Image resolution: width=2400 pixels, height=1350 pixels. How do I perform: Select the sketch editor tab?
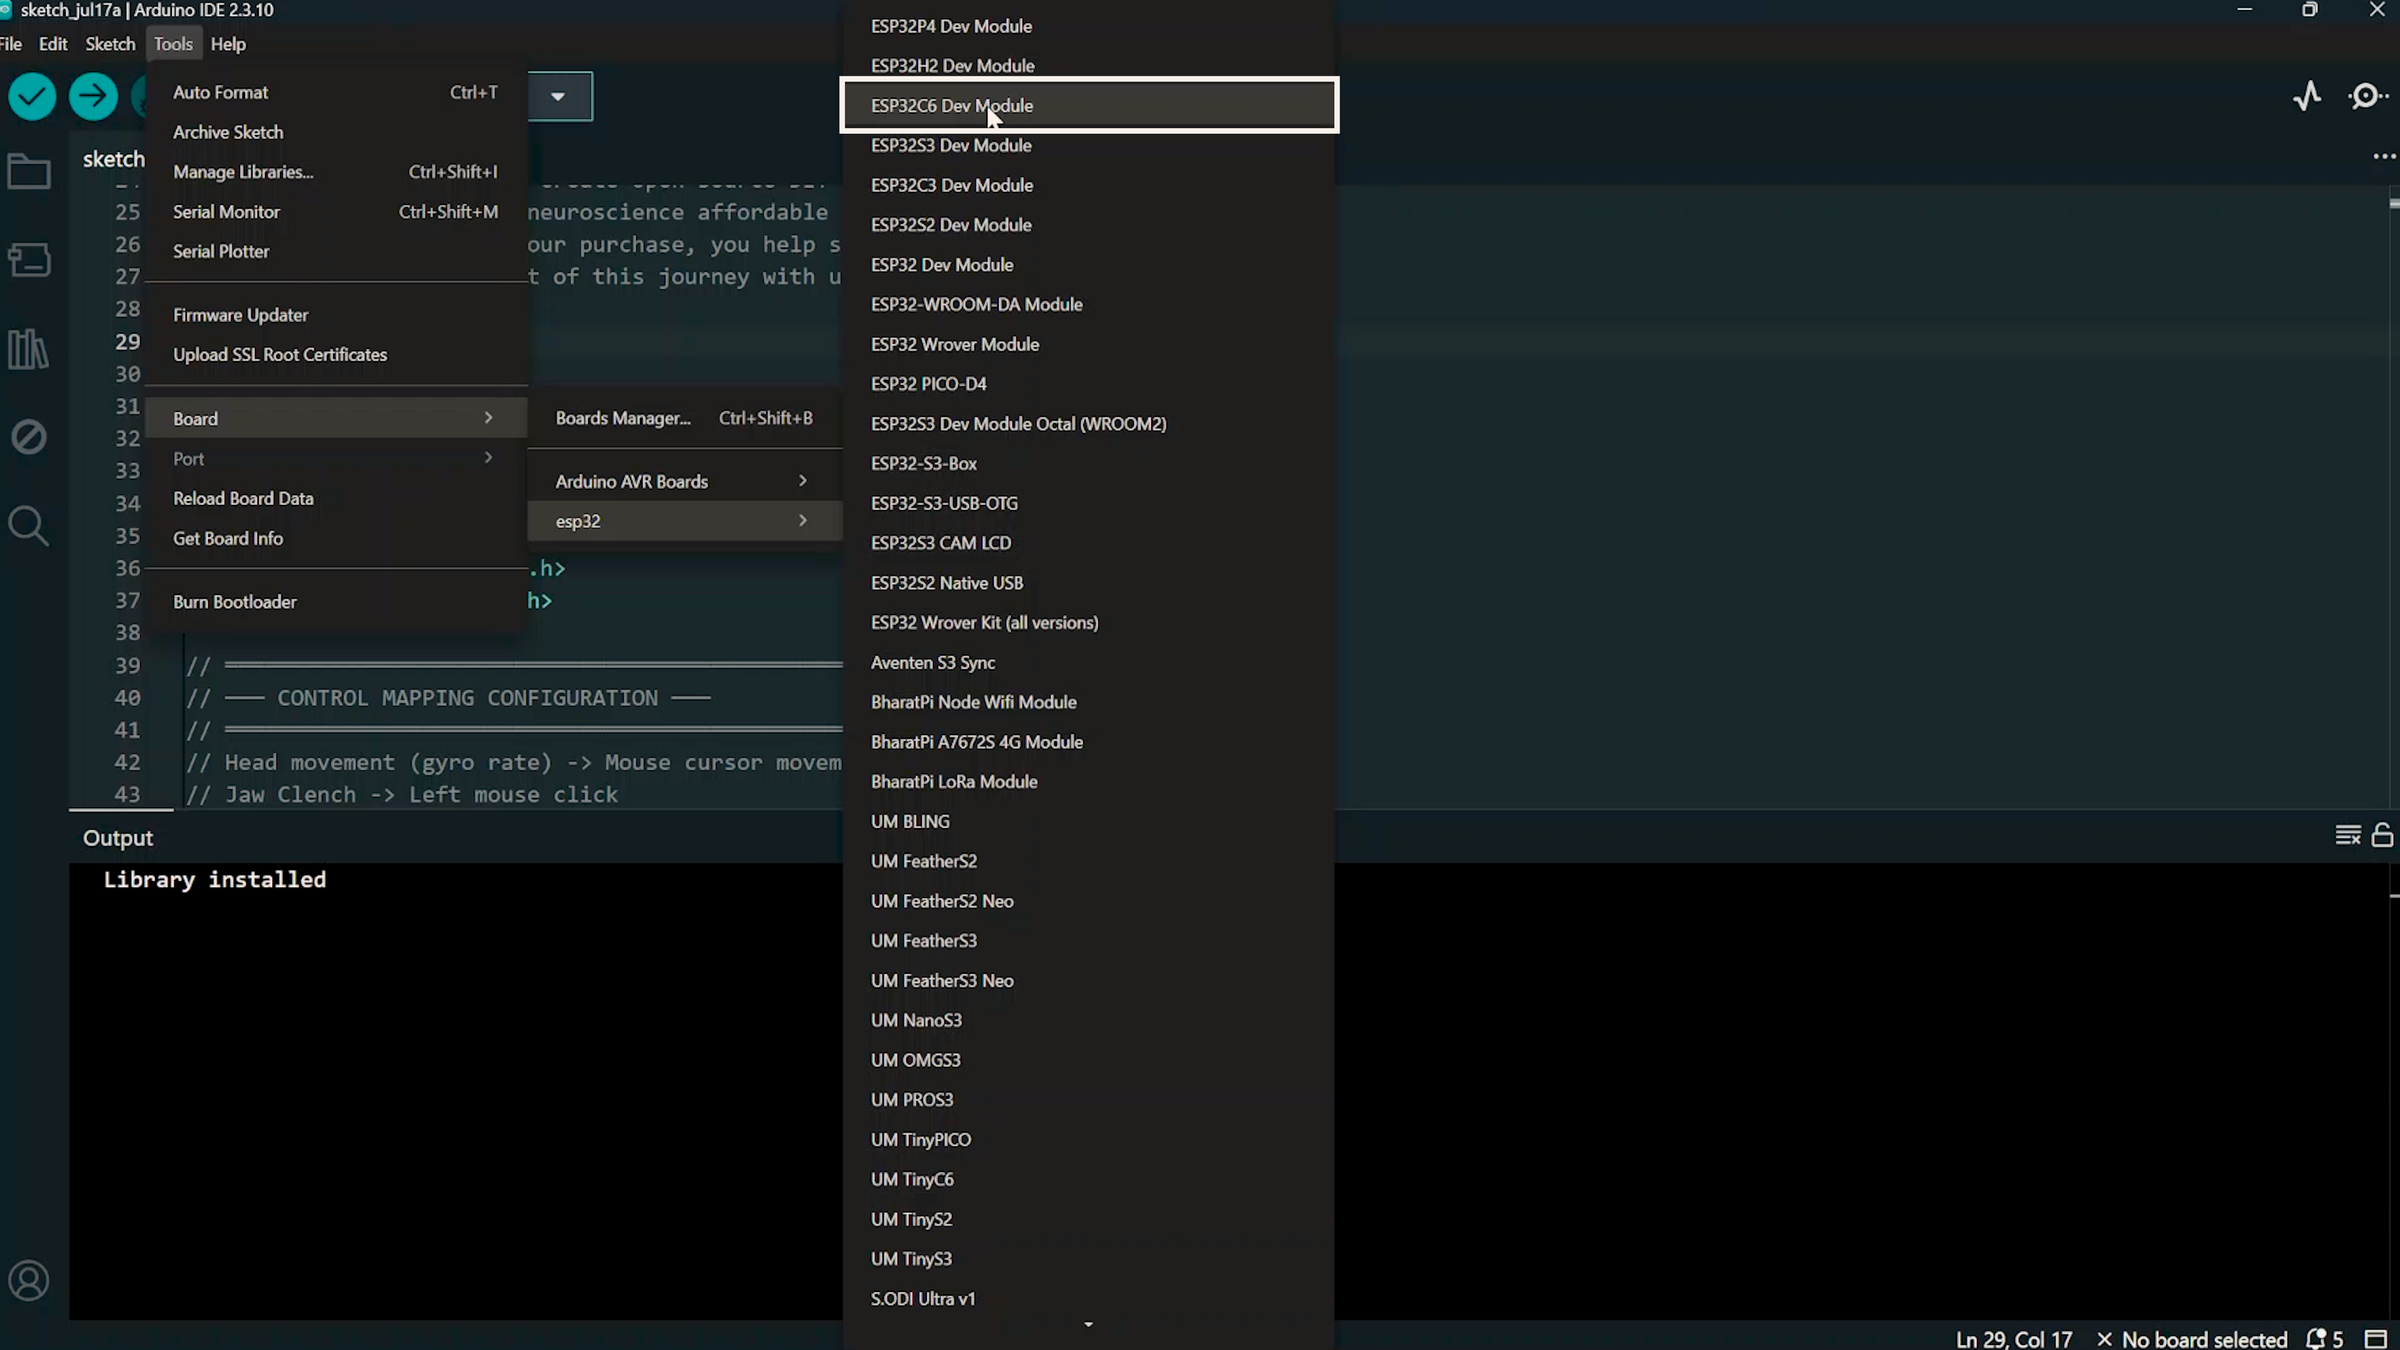point(114,159)
